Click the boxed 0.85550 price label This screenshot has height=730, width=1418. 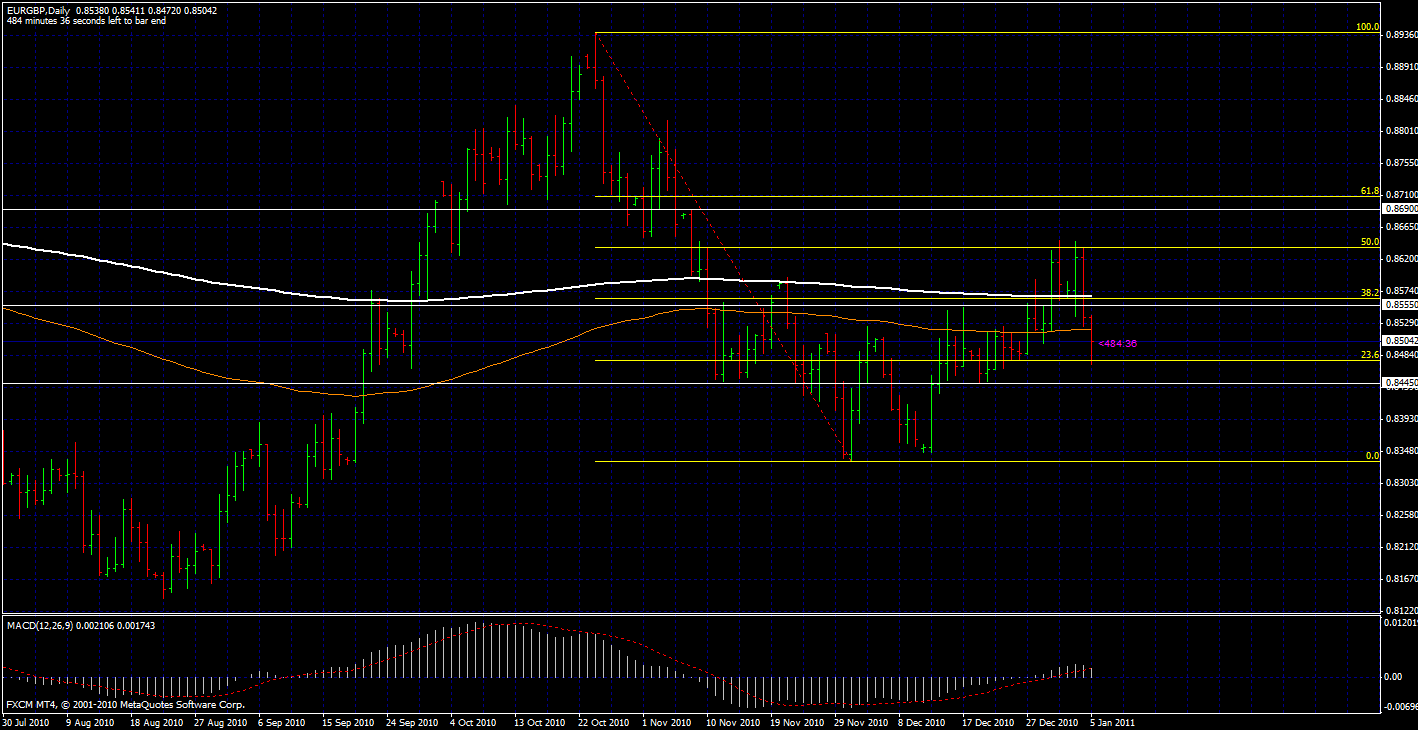pos(1400,304)
